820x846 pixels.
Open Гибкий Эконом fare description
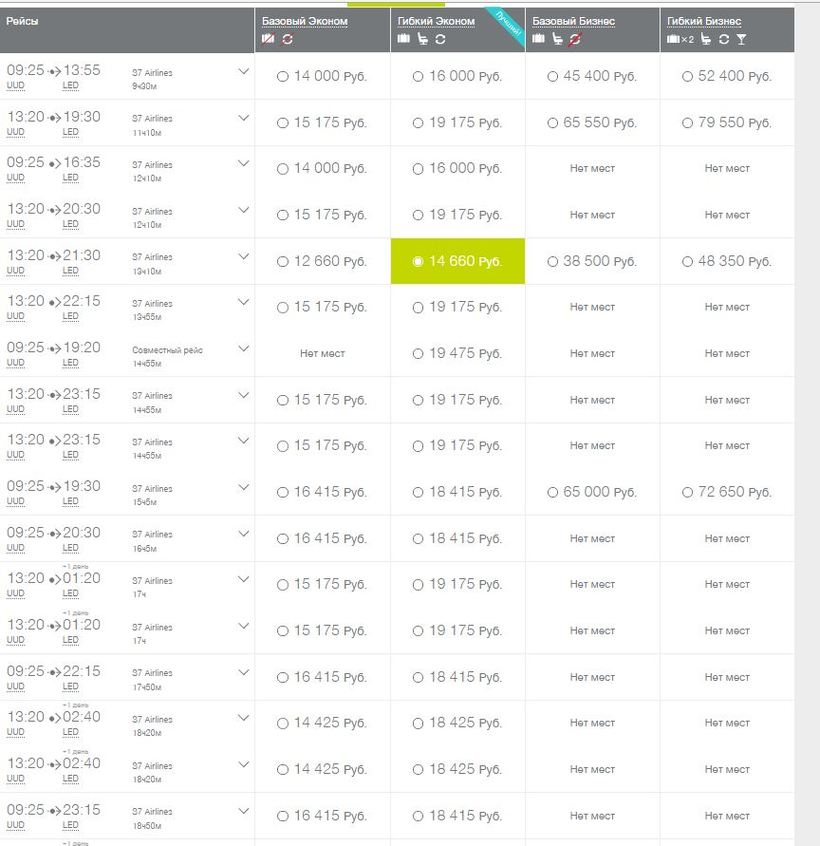pos(436,21)
